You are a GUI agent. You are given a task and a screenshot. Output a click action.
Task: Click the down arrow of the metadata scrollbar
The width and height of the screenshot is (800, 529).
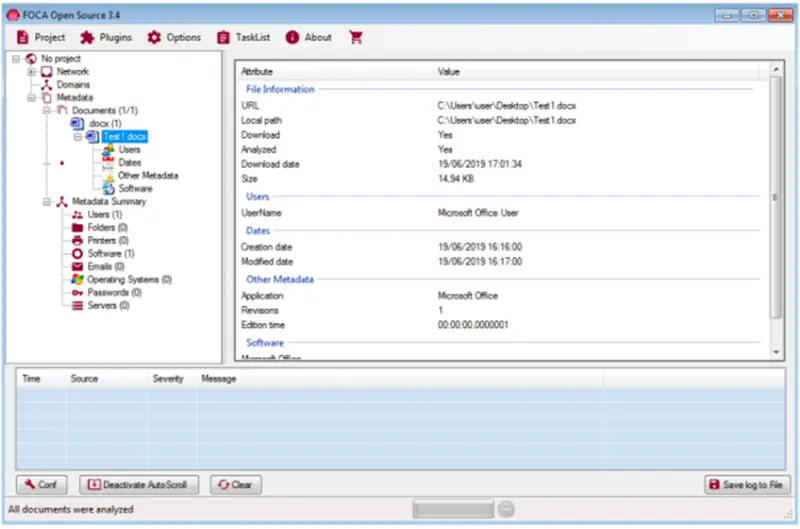pos(776,352)
